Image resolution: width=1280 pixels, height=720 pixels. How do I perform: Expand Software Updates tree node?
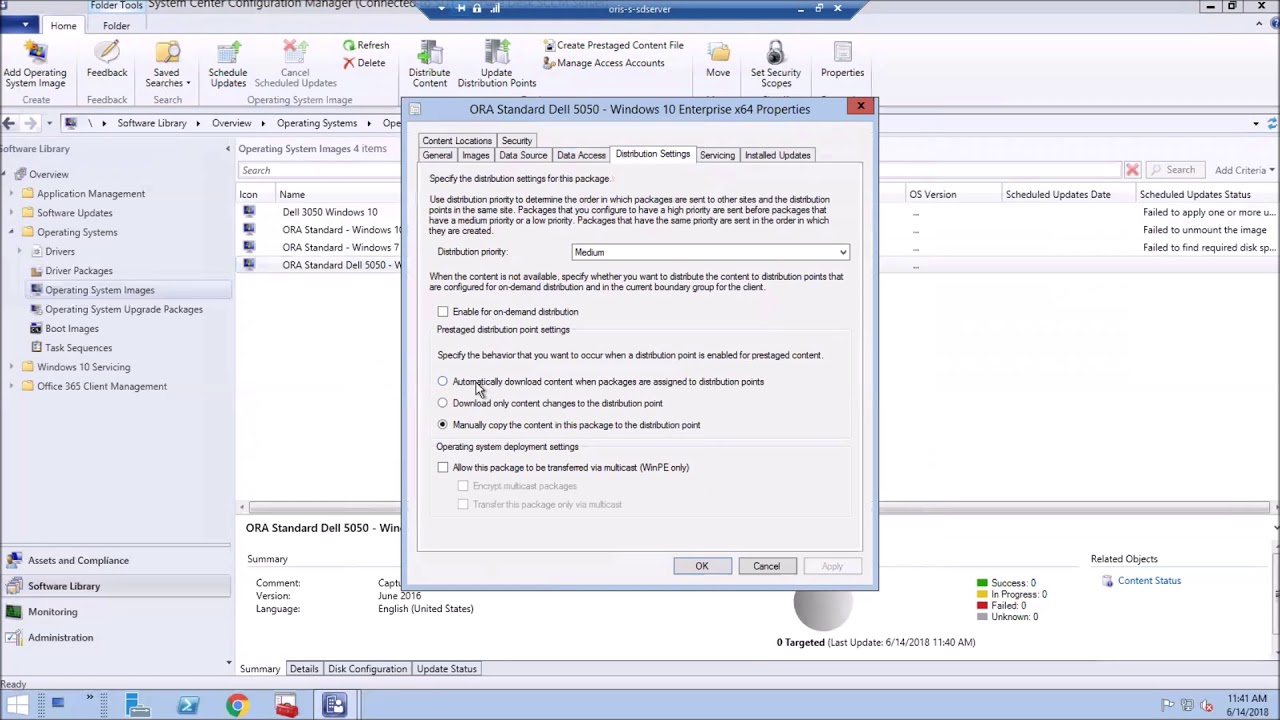click(x=12, y=213)
